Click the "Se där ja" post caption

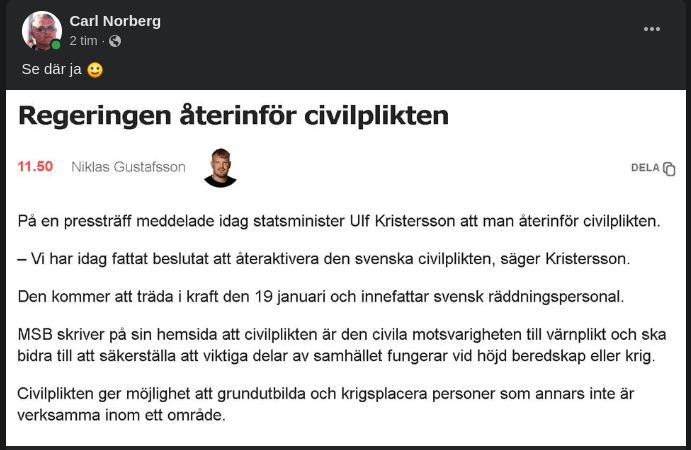[51, 70]
